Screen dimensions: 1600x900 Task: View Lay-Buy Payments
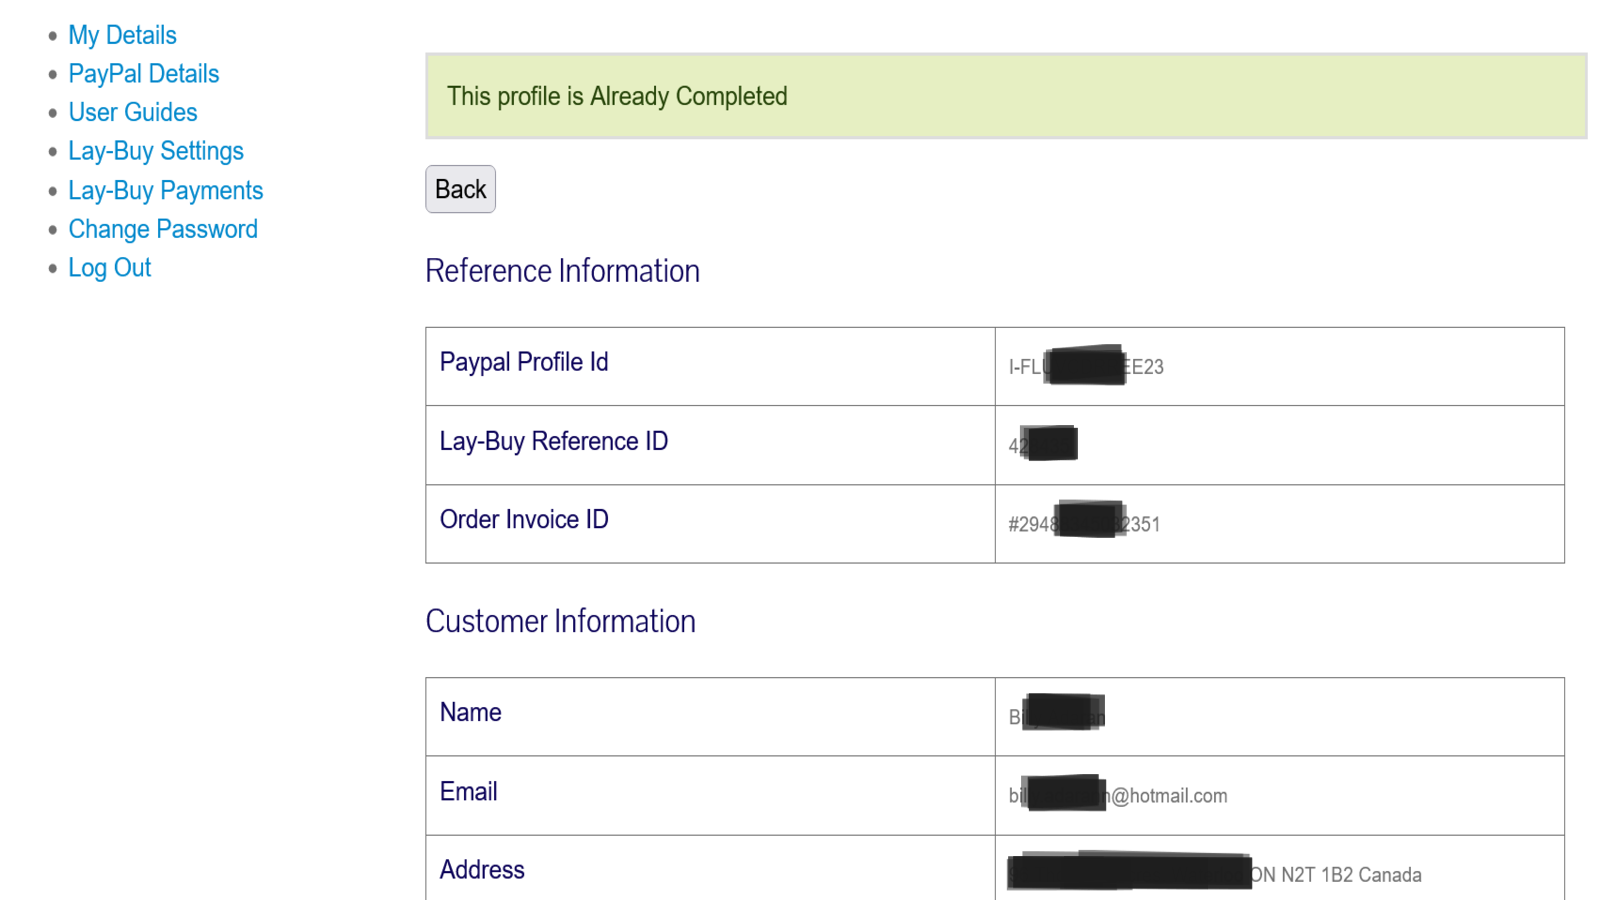[165, 190]
